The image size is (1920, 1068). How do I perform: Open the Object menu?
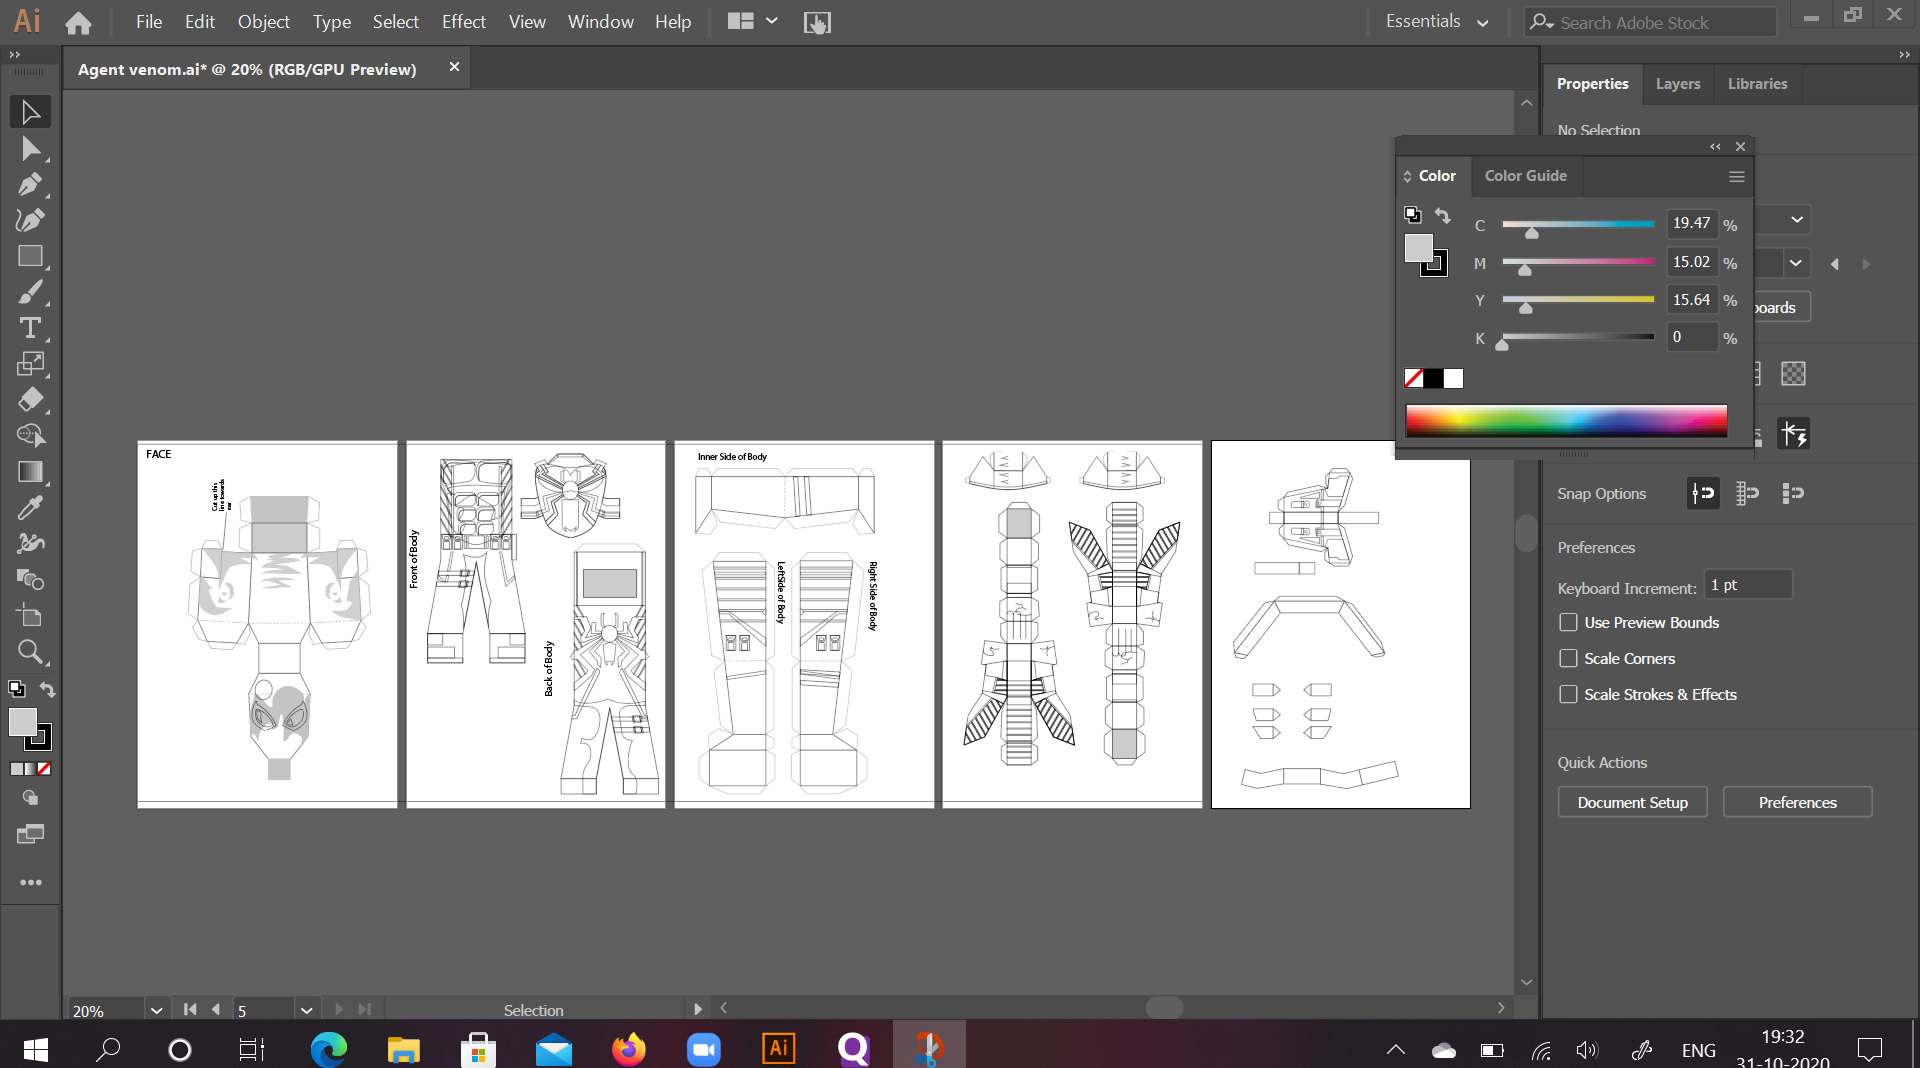pos(263,21)
